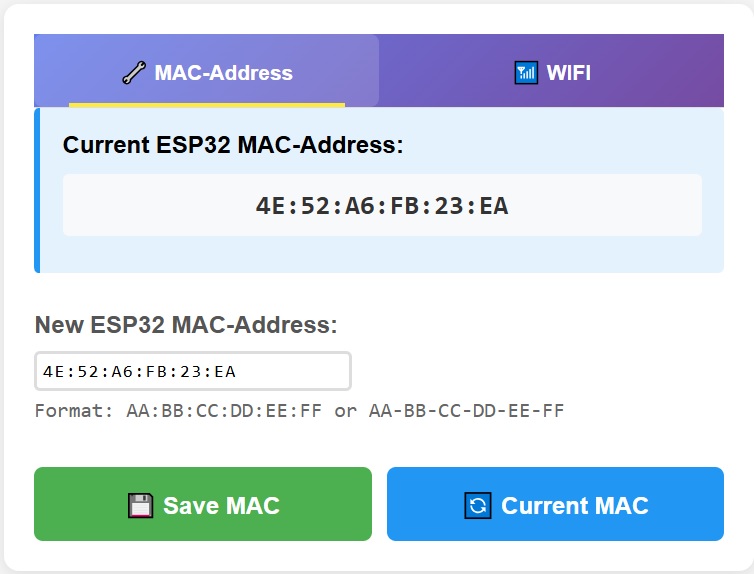Viewport: 754px width, 574px height.
Task: Click the AA-BB-CC-DD-EE-FF dash format example
Action: click(x=467, y=411)
